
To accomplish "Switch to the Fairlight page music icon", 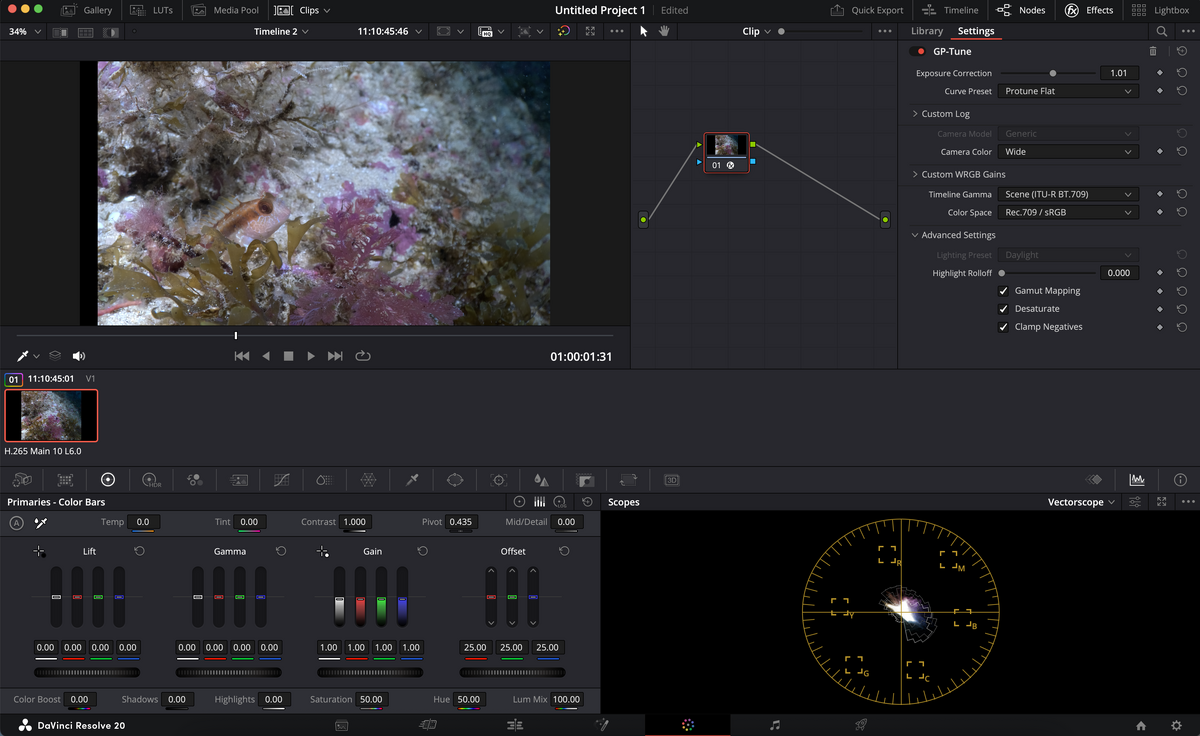I will [774, 724].
